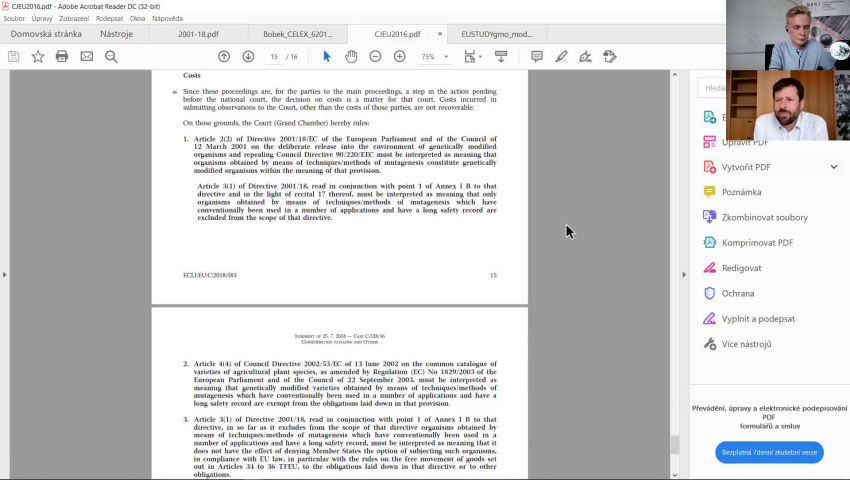The height and width of the screenshot is (480, 850).
Task: Switch to 2001-18.pdf tab
Action: (x=198, y=34)
